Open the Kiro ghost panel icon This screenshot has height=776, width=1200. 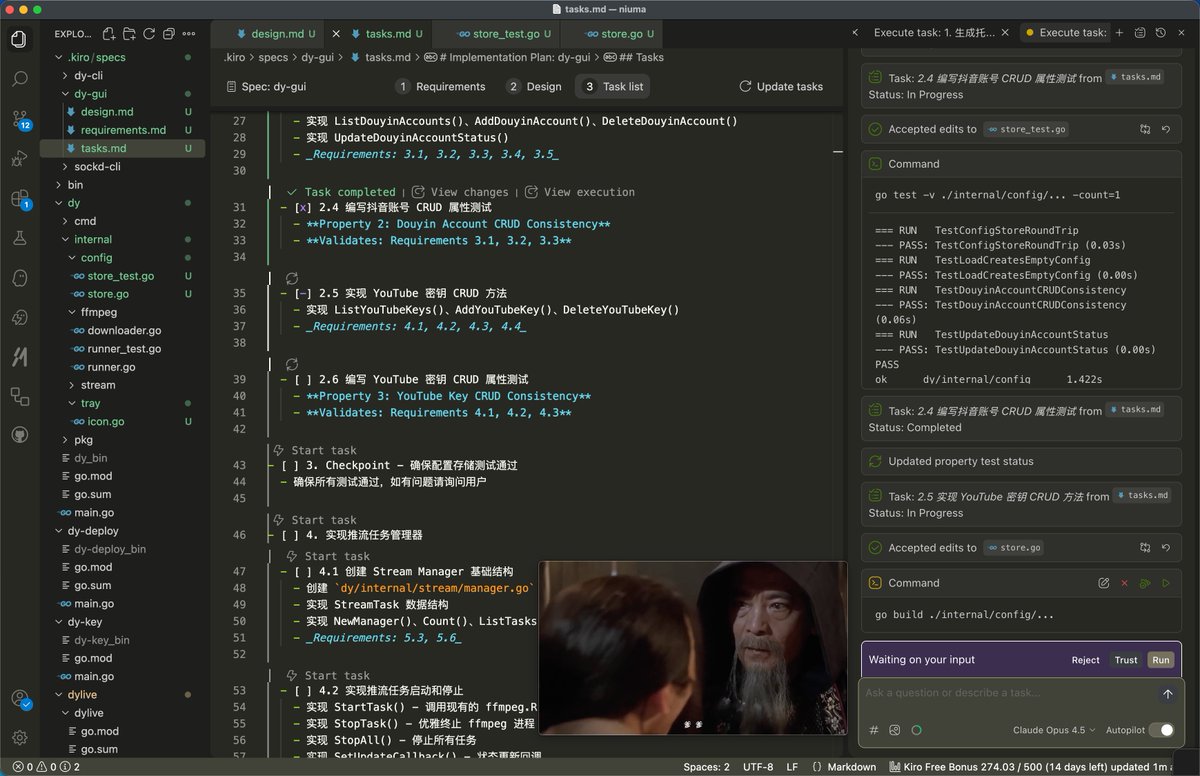[x=18, y=277]
